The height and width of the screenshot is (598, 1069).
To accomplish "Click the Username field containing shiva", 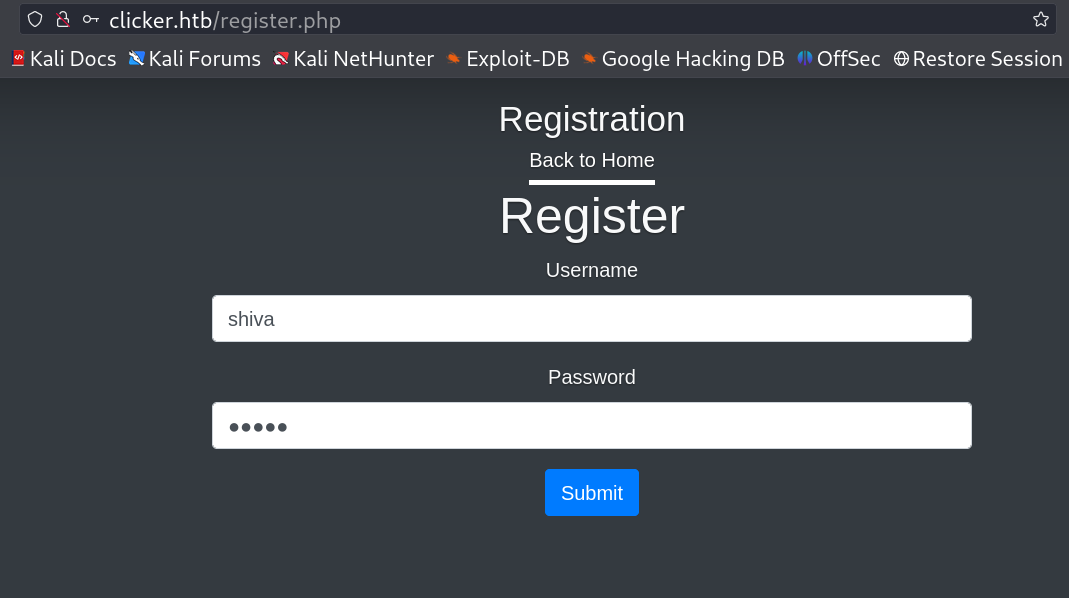I will click(x=592, y=319).
